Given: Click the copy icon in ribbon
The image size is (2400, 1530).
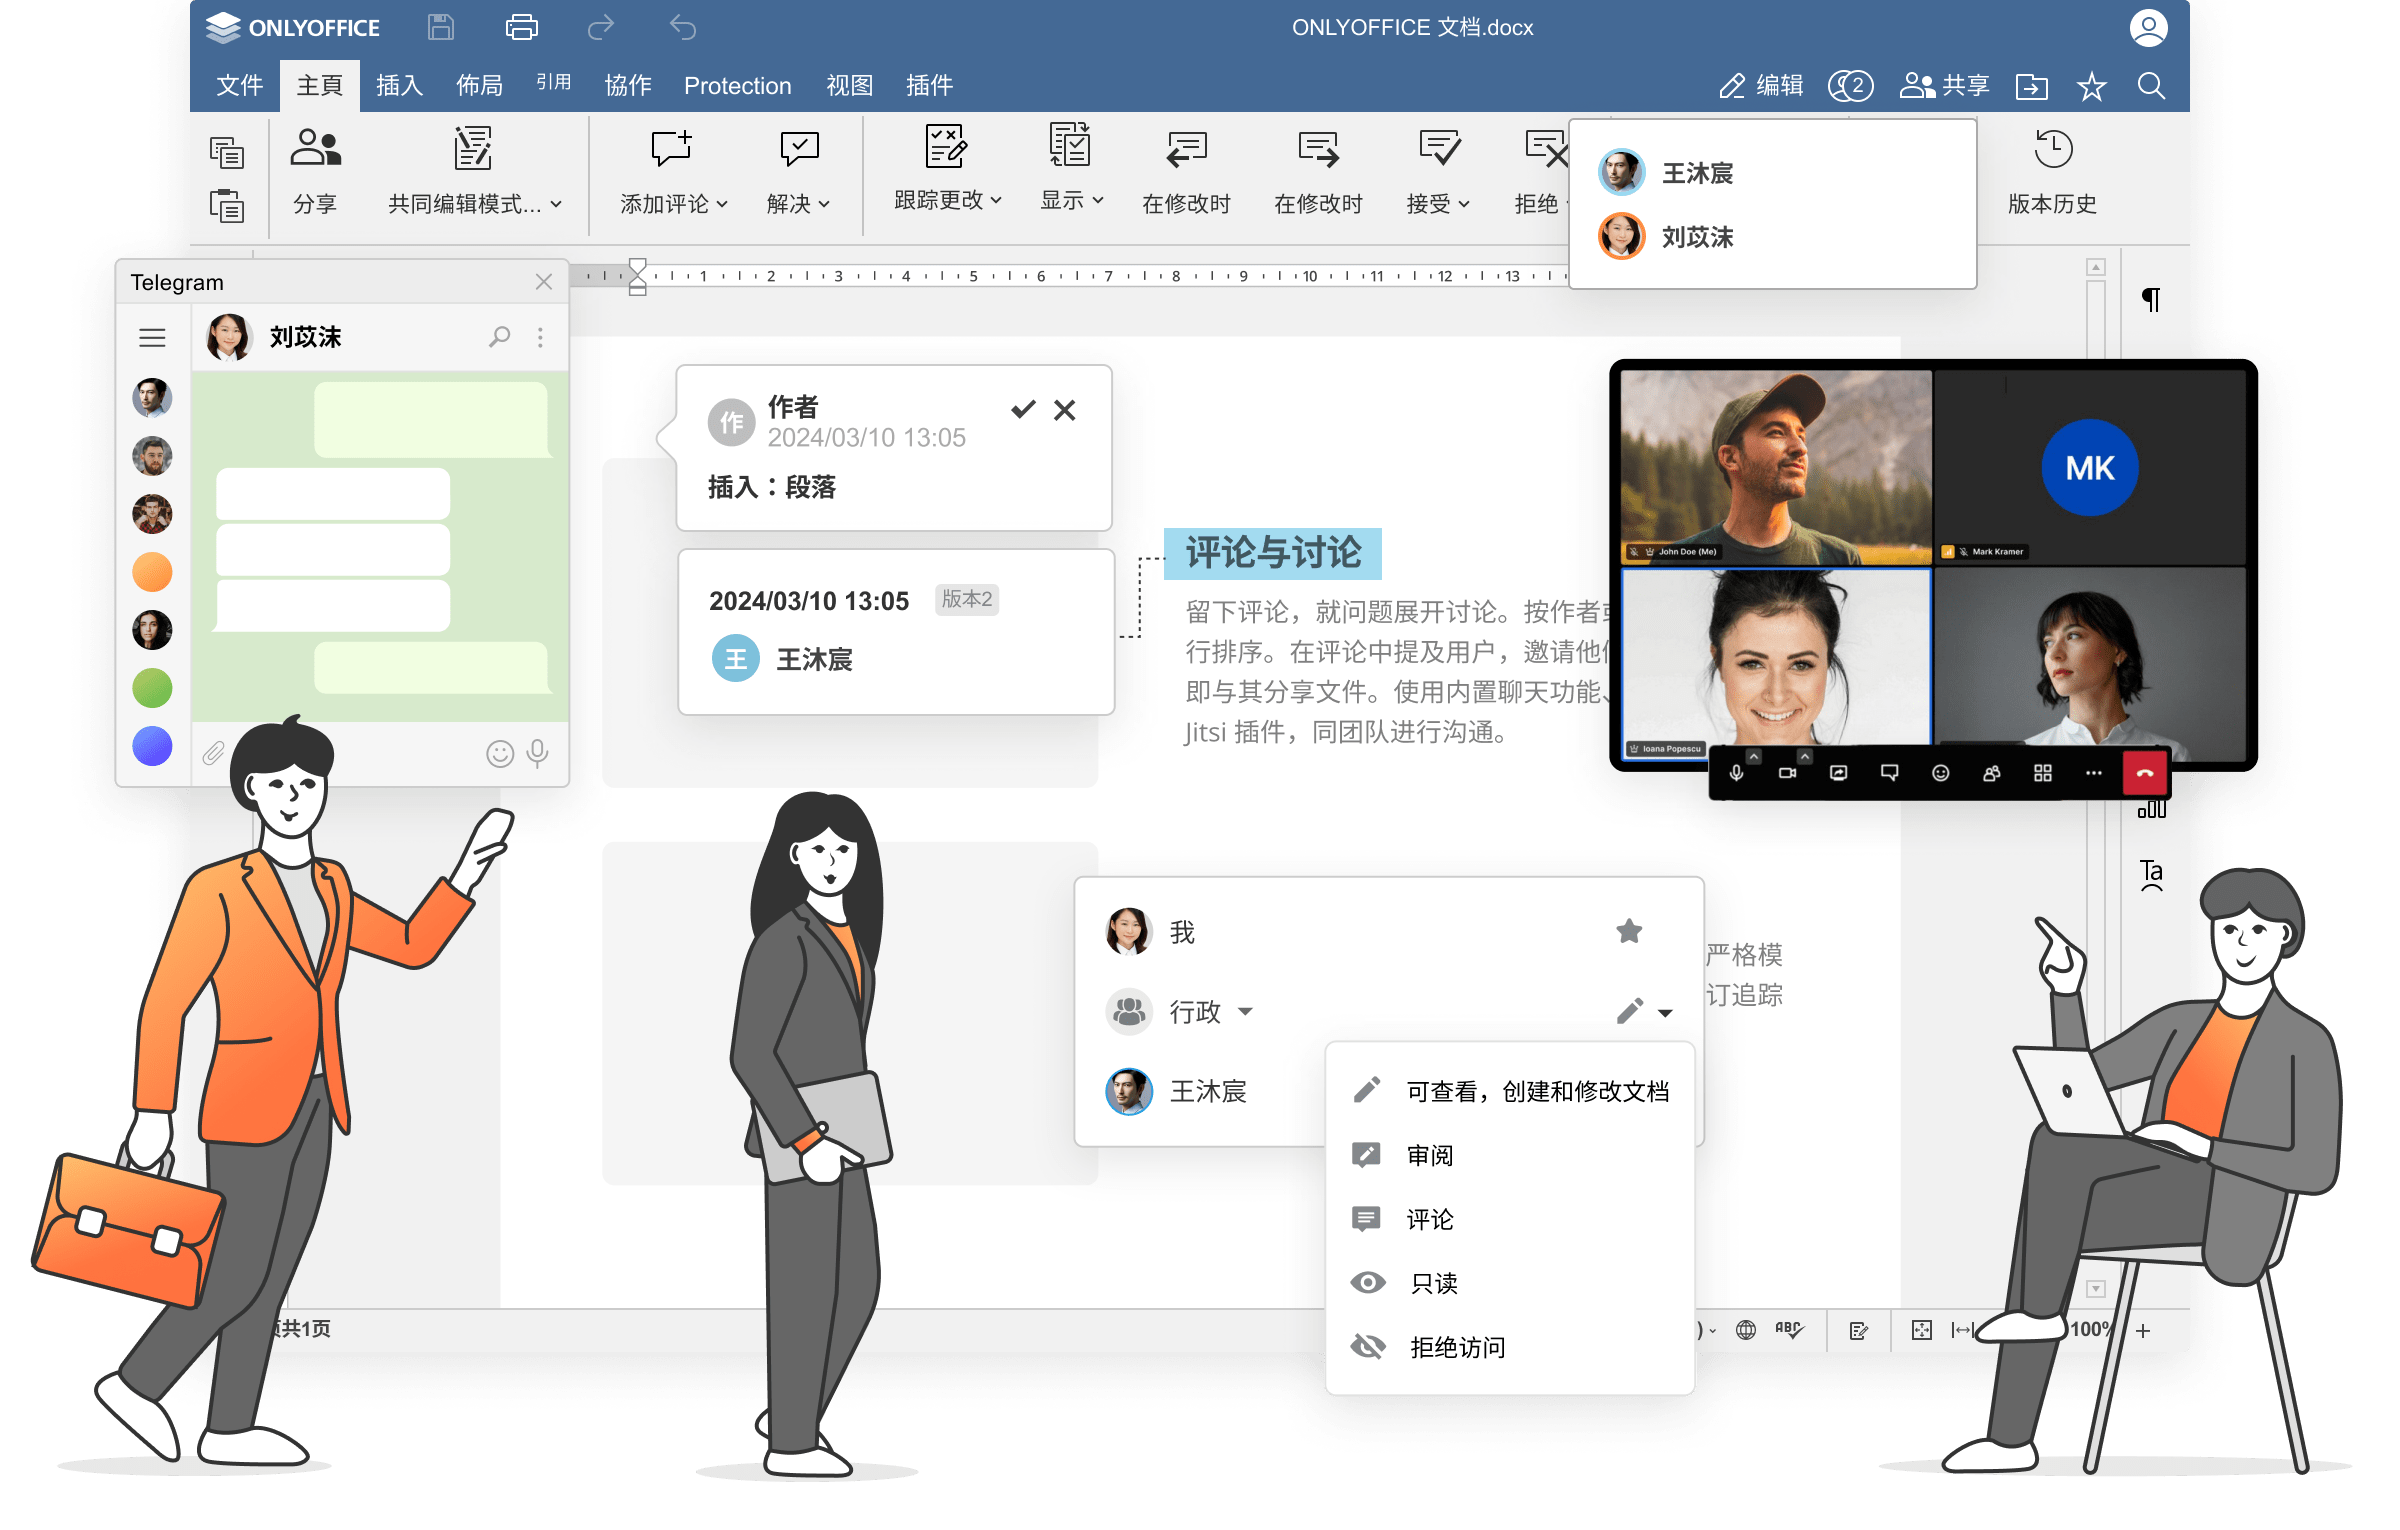Looking at the screenshot, I should pos(227,152).
